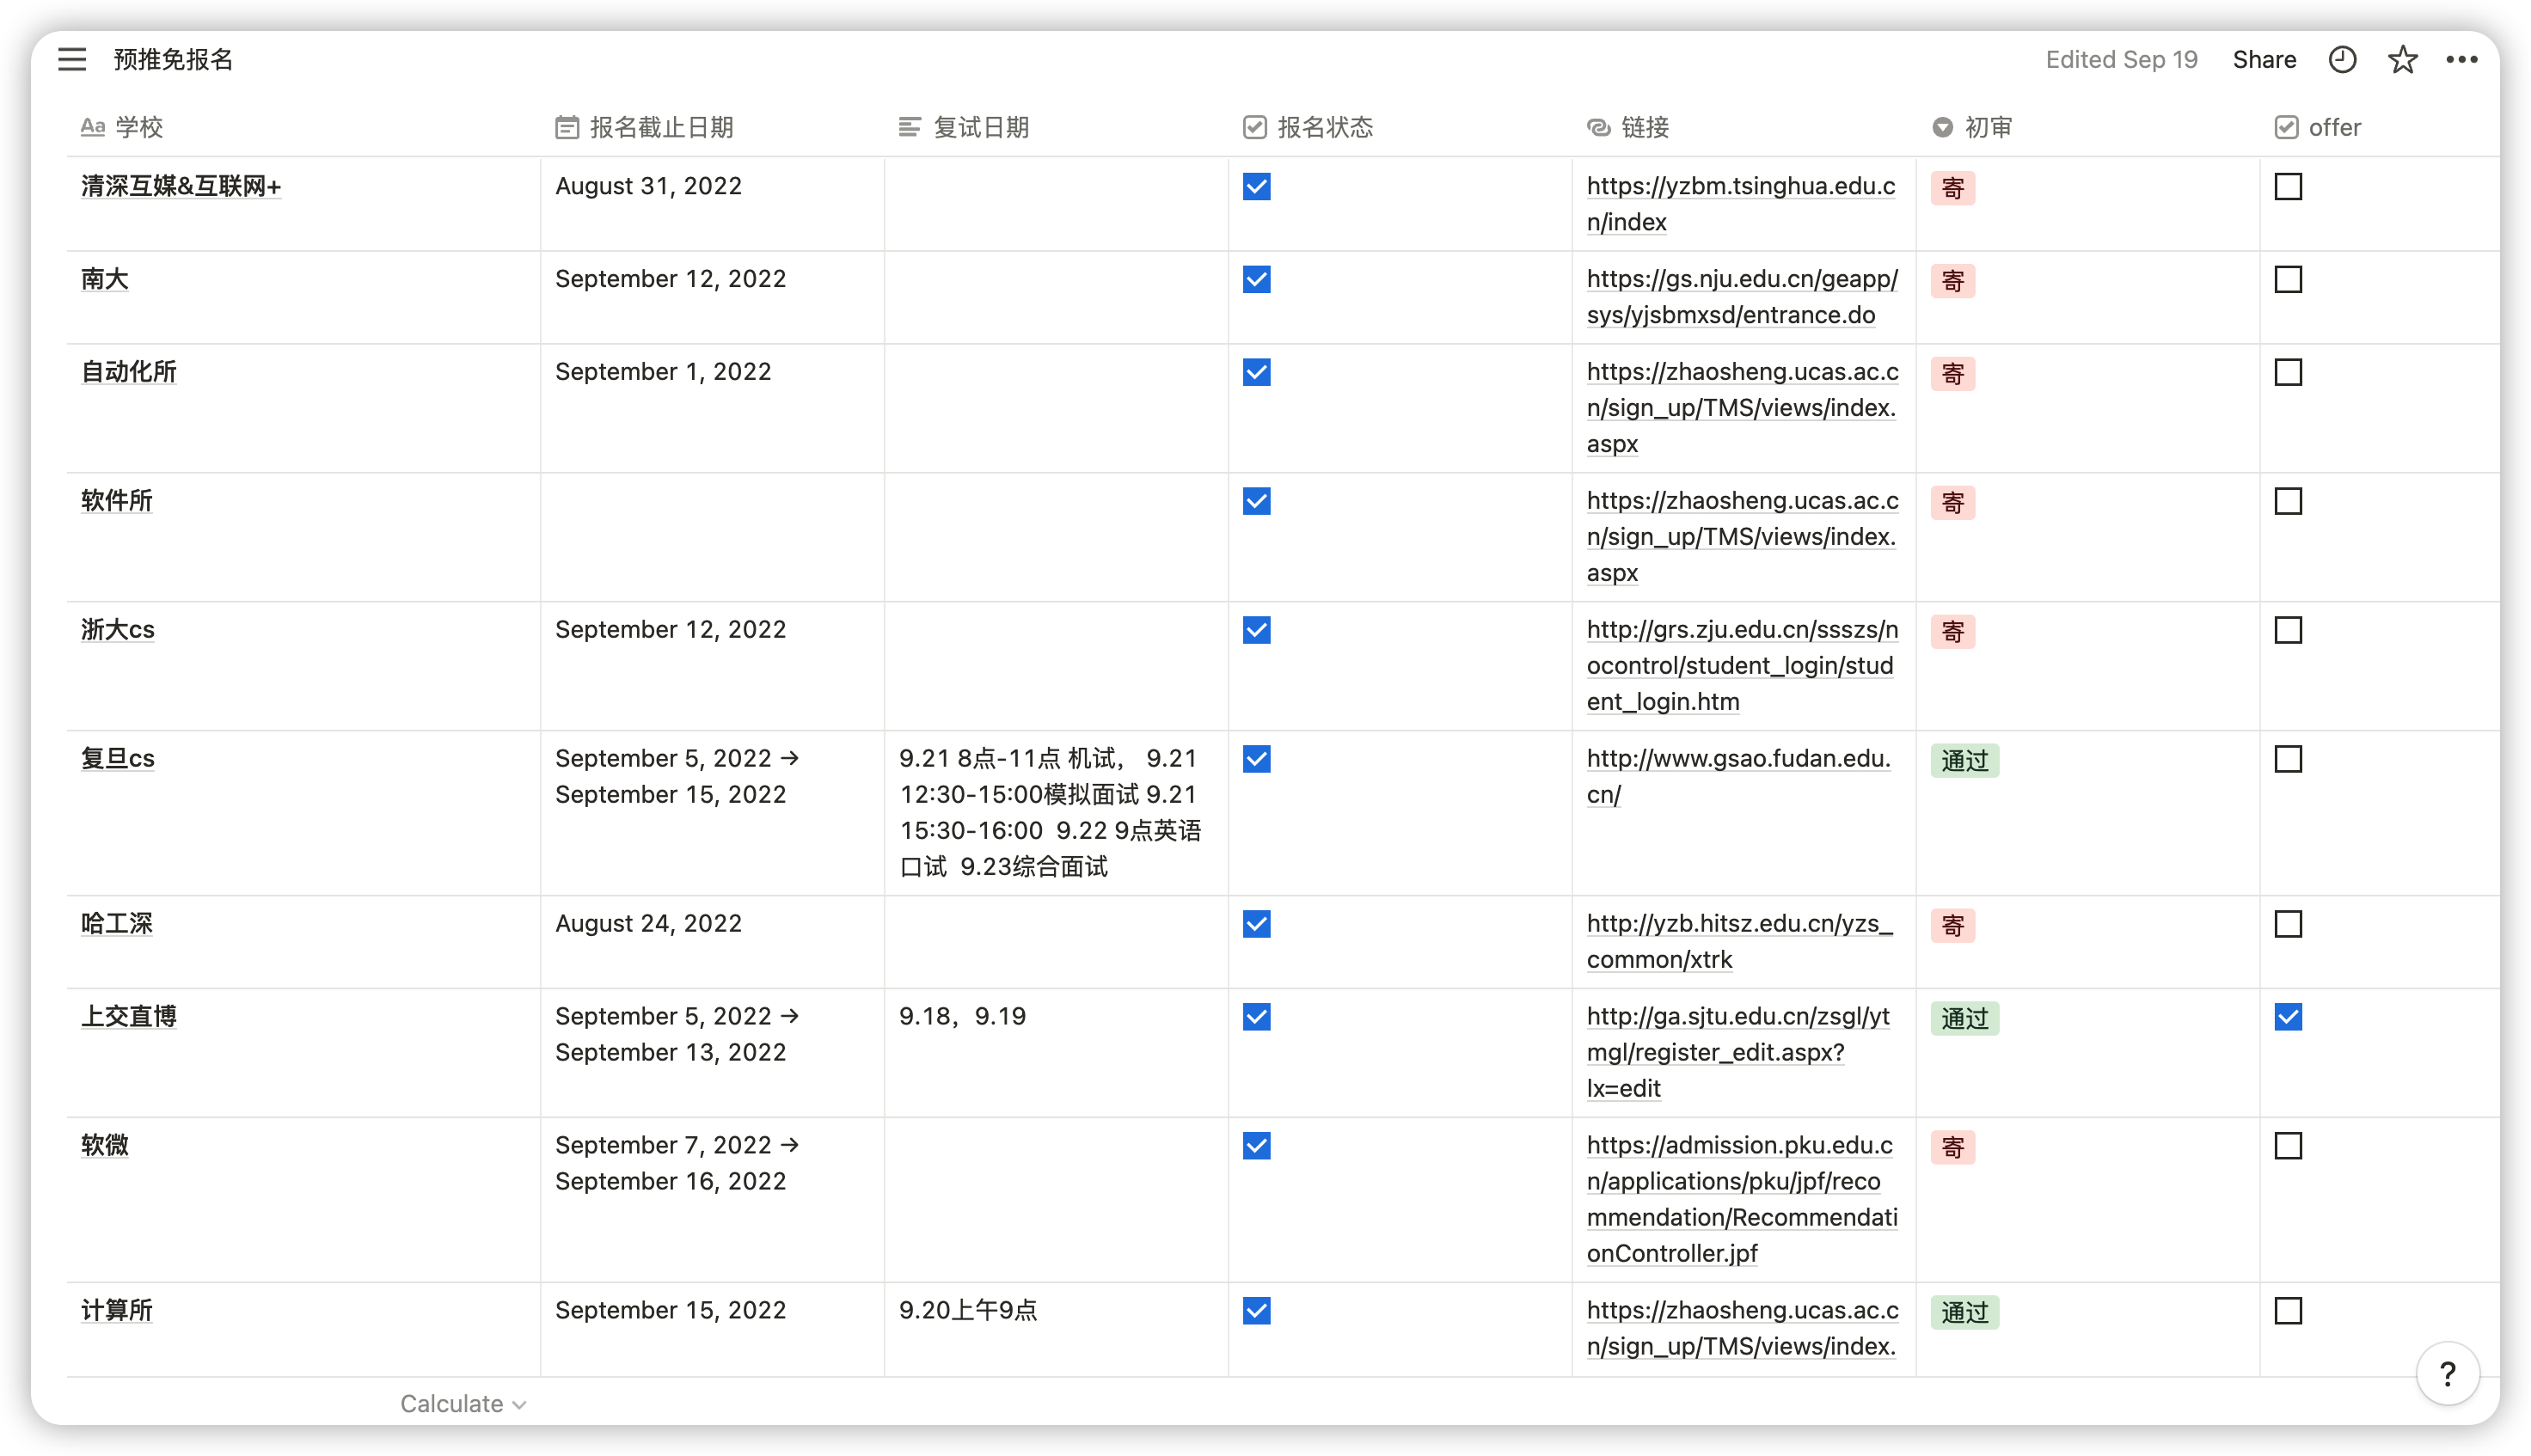Check the offer checkbox for 南大
The height and width of the screenshot is (1456, 2531).
2288,279
